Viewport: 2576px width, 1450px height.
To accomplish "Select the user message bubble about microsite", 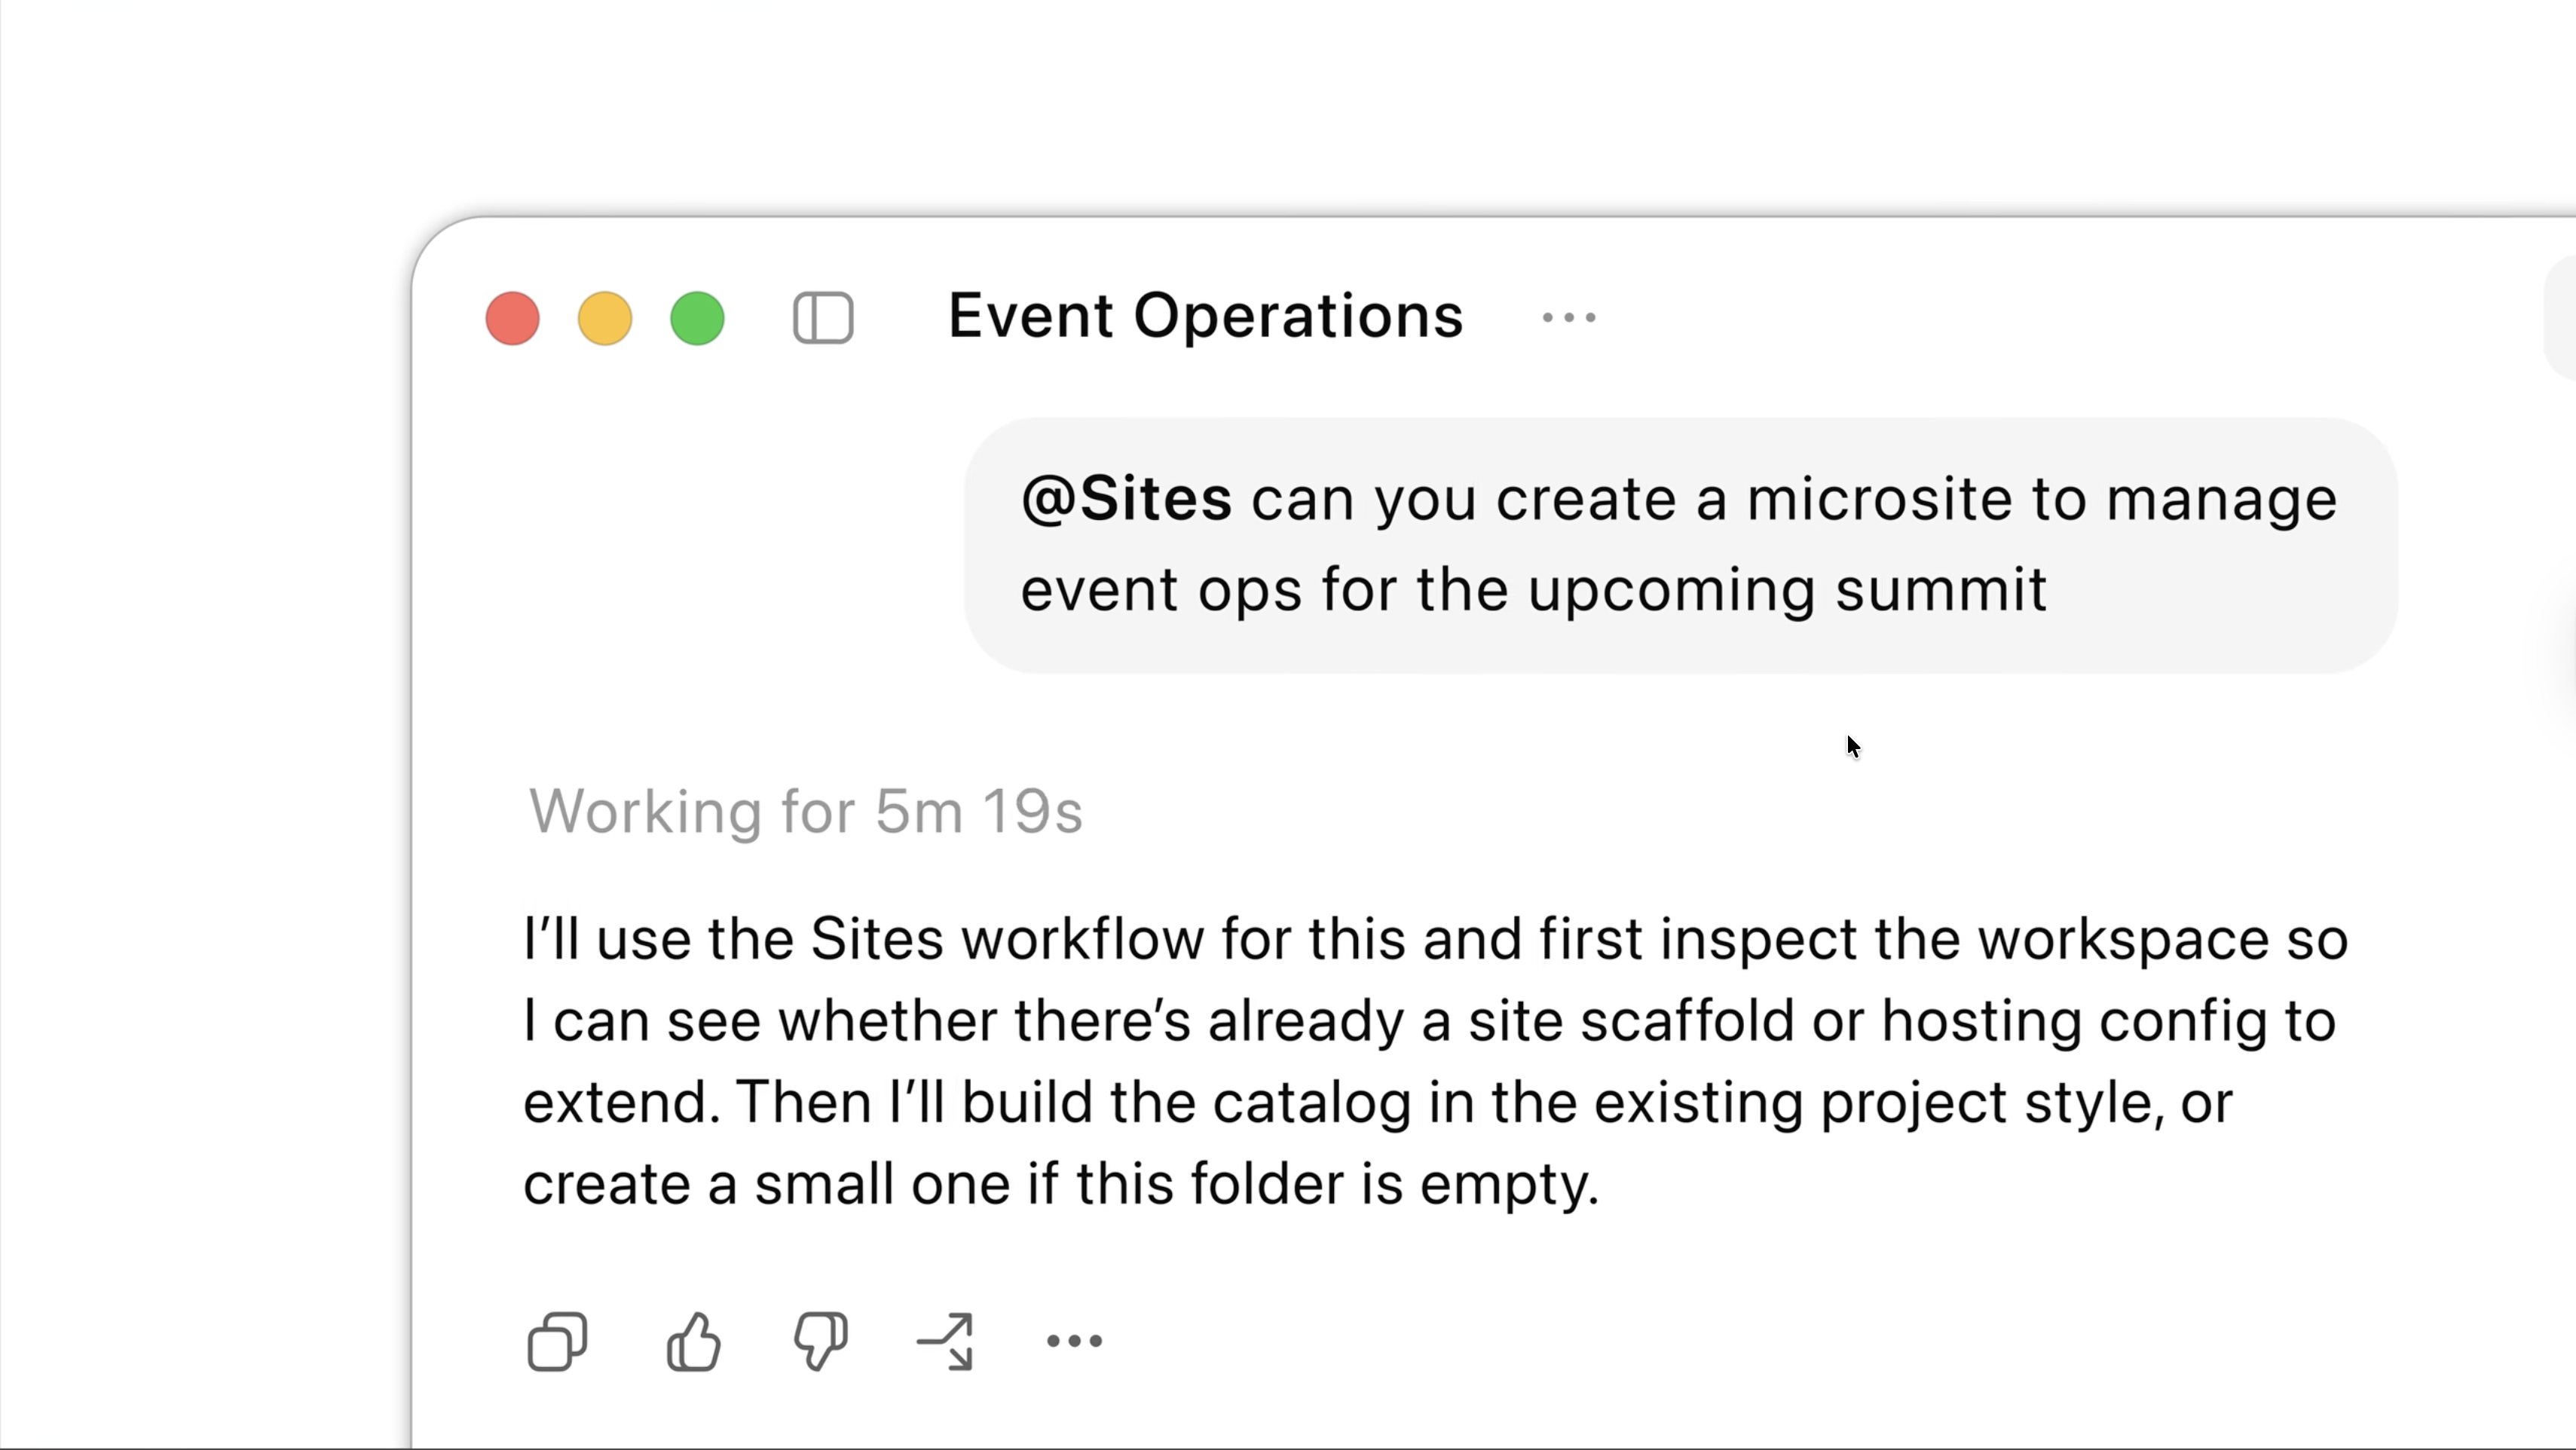I will coord(1680,545).
